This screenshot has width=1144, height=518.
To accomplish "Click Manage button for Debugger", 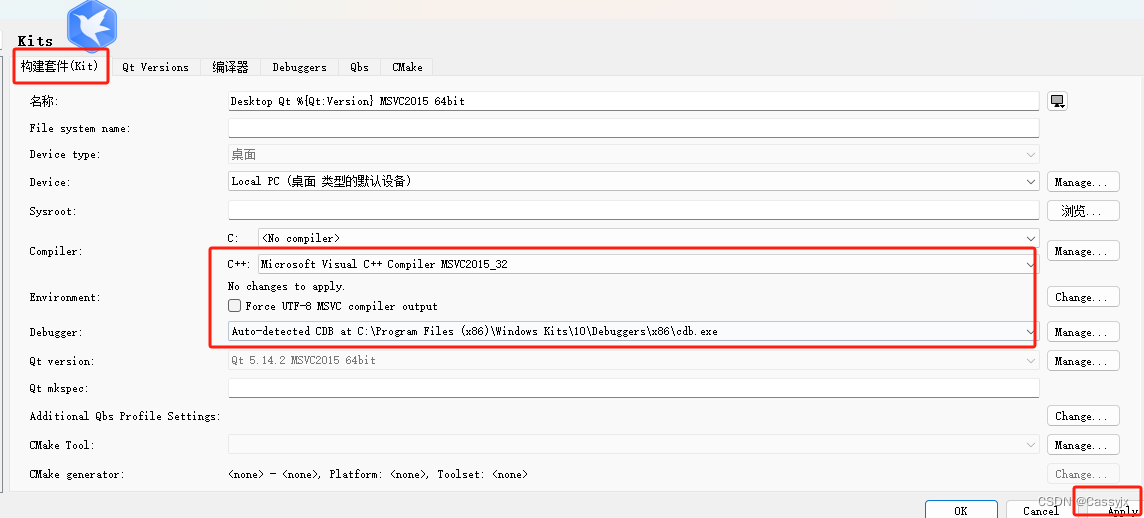I will click(x=1083, y=332).
